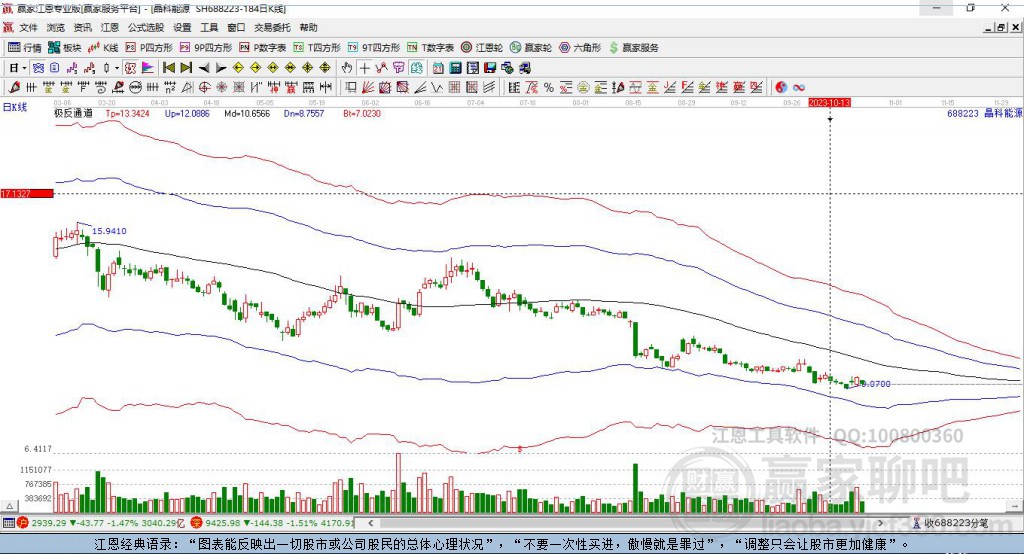Screen dimensions: 1024x554
Task: Toggle the crosshair cursor tool
Action: coord(364,68)
